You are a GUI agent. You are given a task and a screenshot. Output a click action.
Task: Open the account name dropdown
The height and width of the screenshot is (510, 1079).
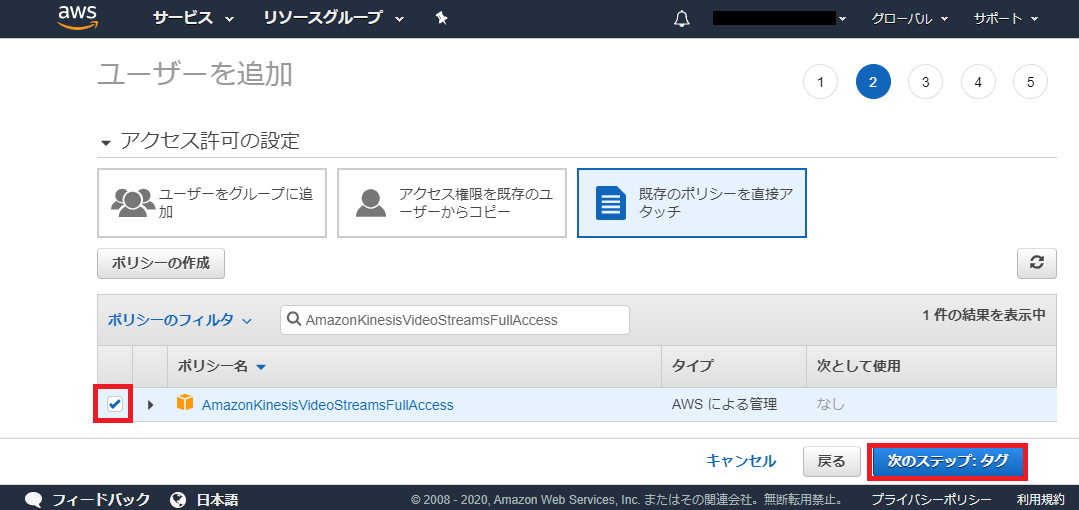point(779,19)
